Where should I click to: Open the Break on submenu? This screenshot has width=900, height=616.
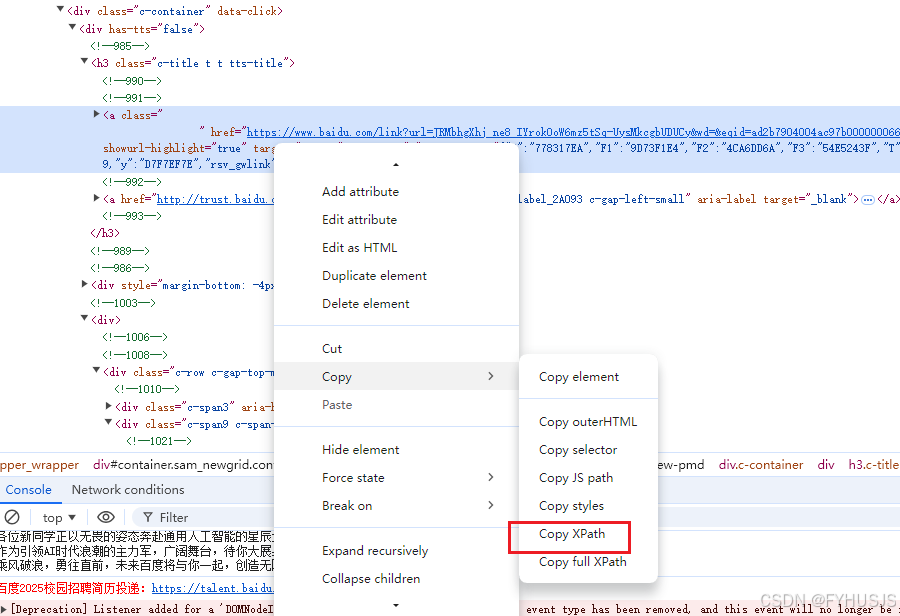(x=396, y=506)
